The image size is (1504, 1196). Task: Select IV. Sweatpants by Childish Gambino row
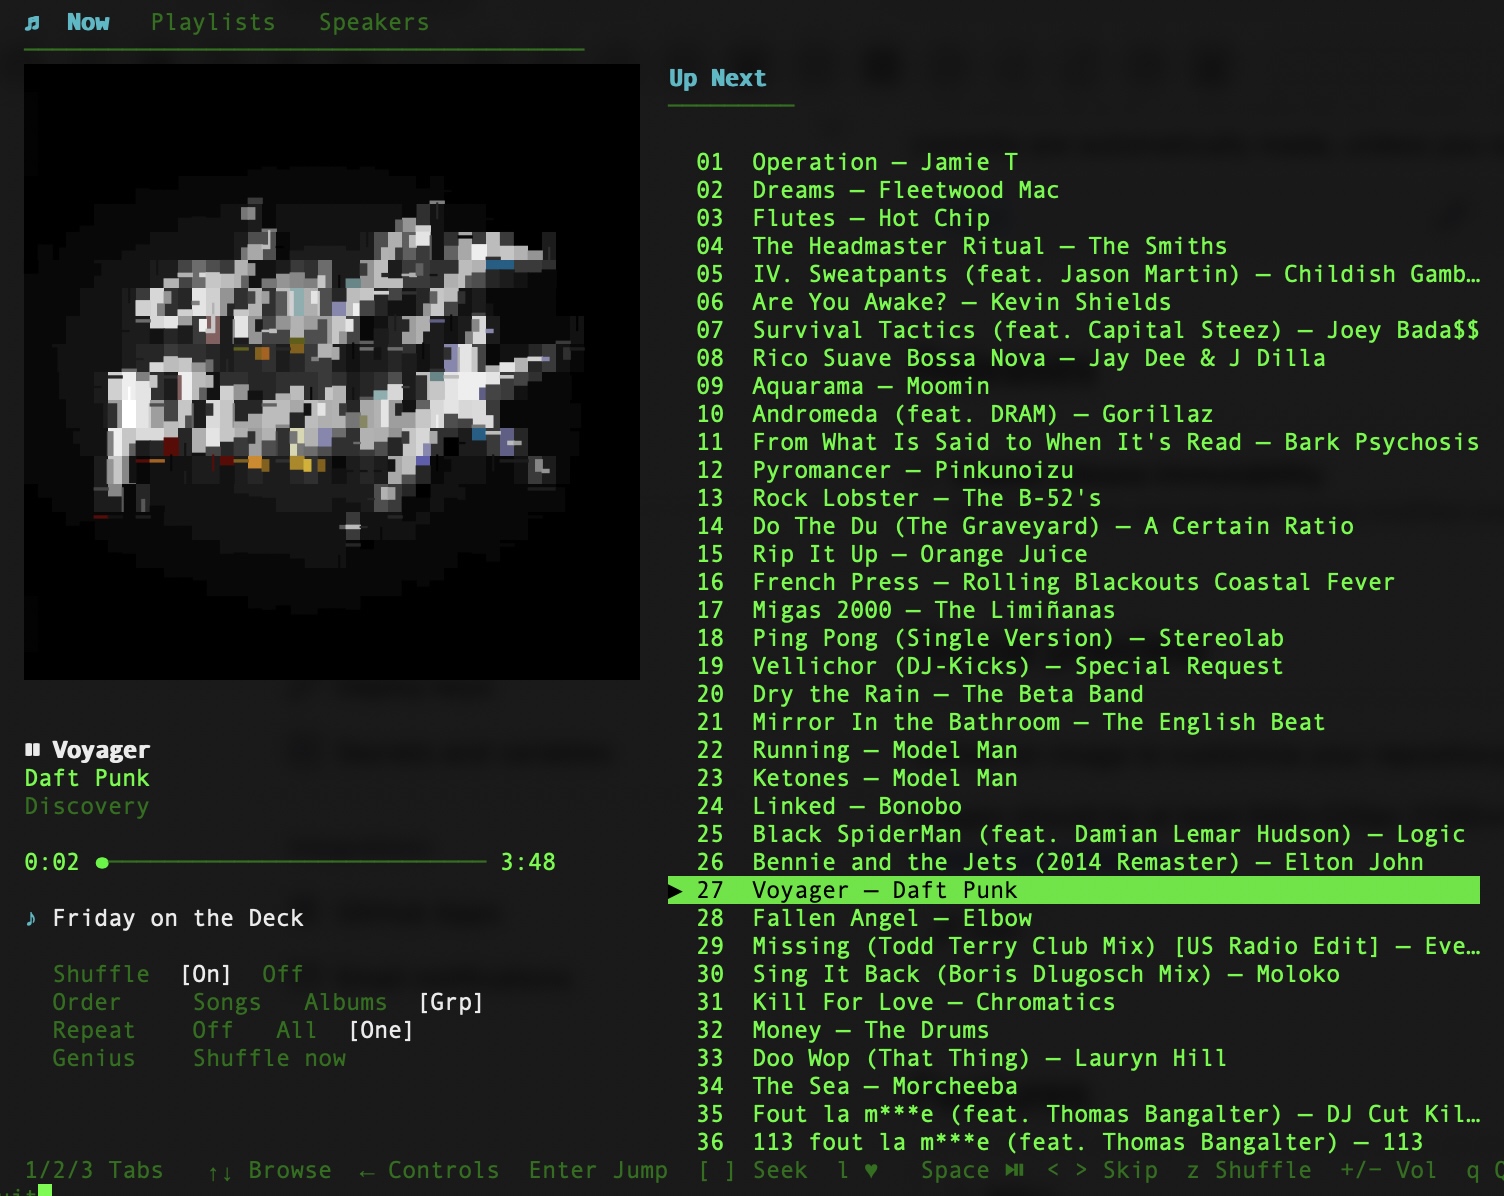pos(1074,274)
